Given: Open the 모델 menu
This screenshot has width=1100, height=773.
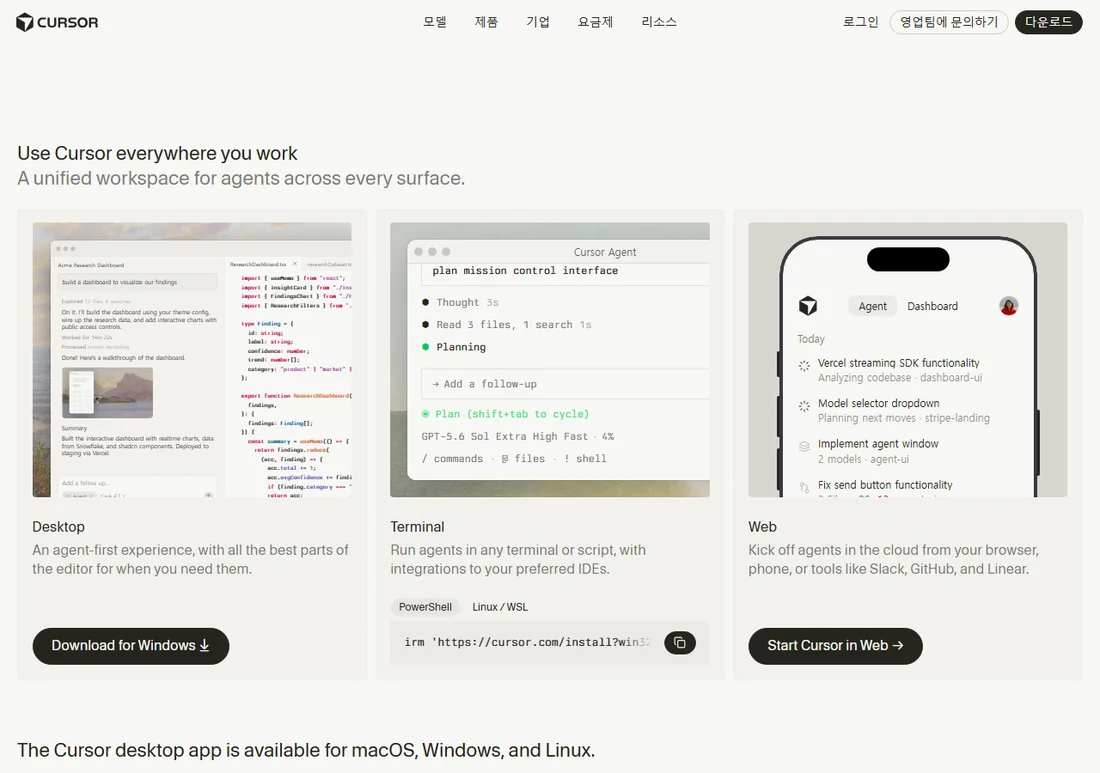Looking at the screenshot, I should 434,22.
